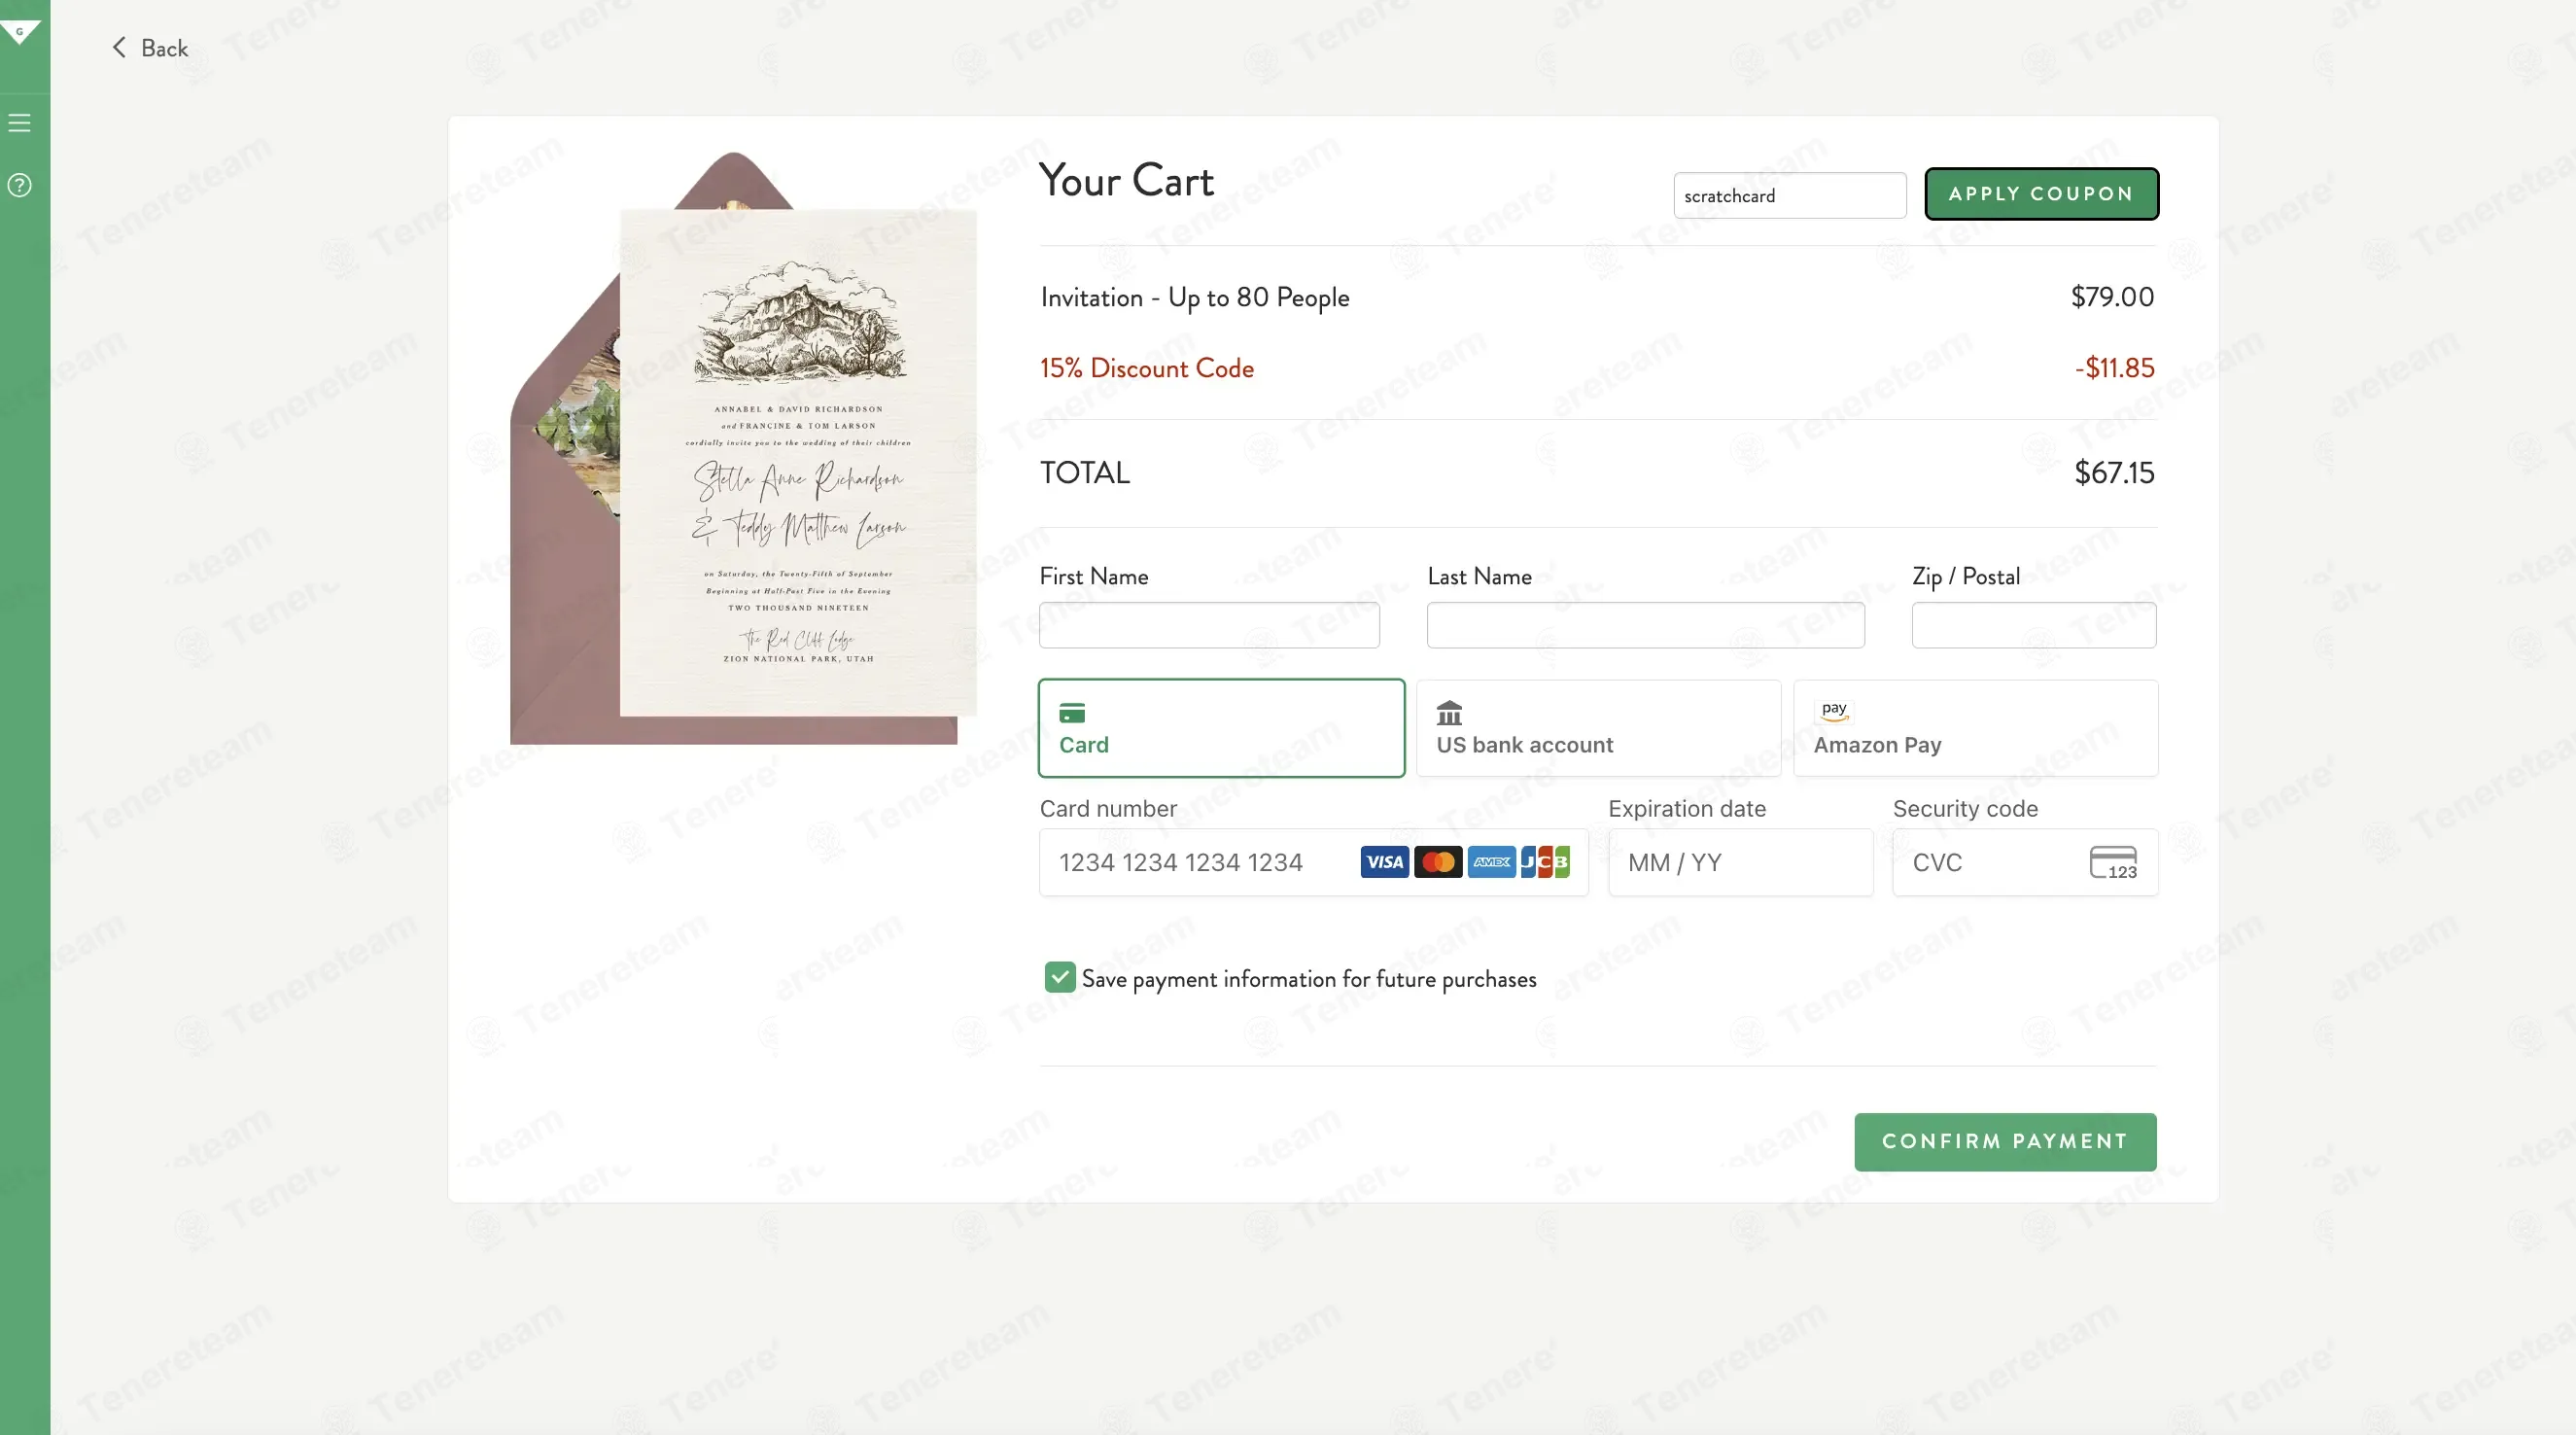Click the bank building icon
The image size is (2576, 1435).
(1449, 713)
